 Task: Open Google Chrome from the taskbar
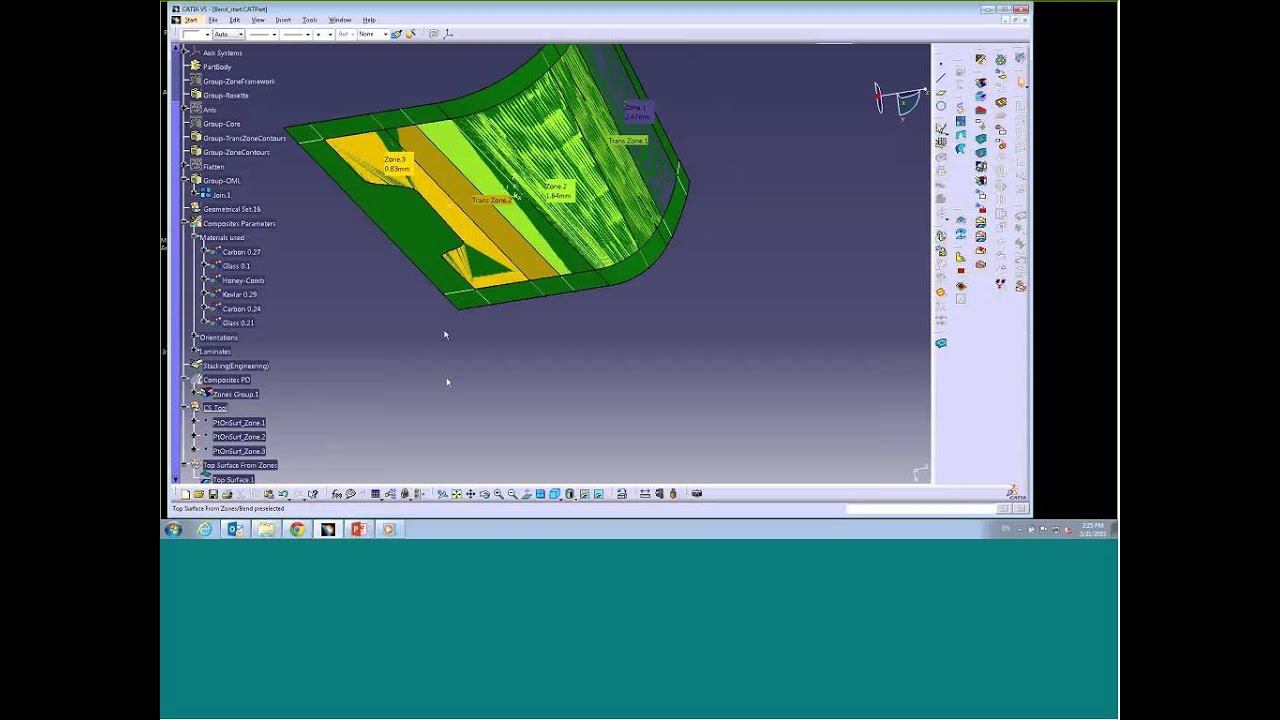[x=297, y=529]
